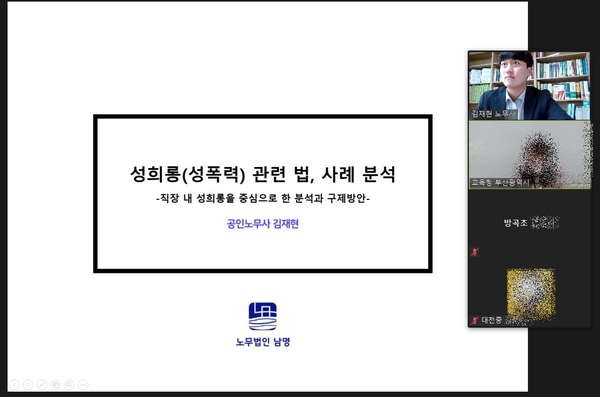
Task: Click the 김재현 노무사 name label
Action: (x=494, y=114)
